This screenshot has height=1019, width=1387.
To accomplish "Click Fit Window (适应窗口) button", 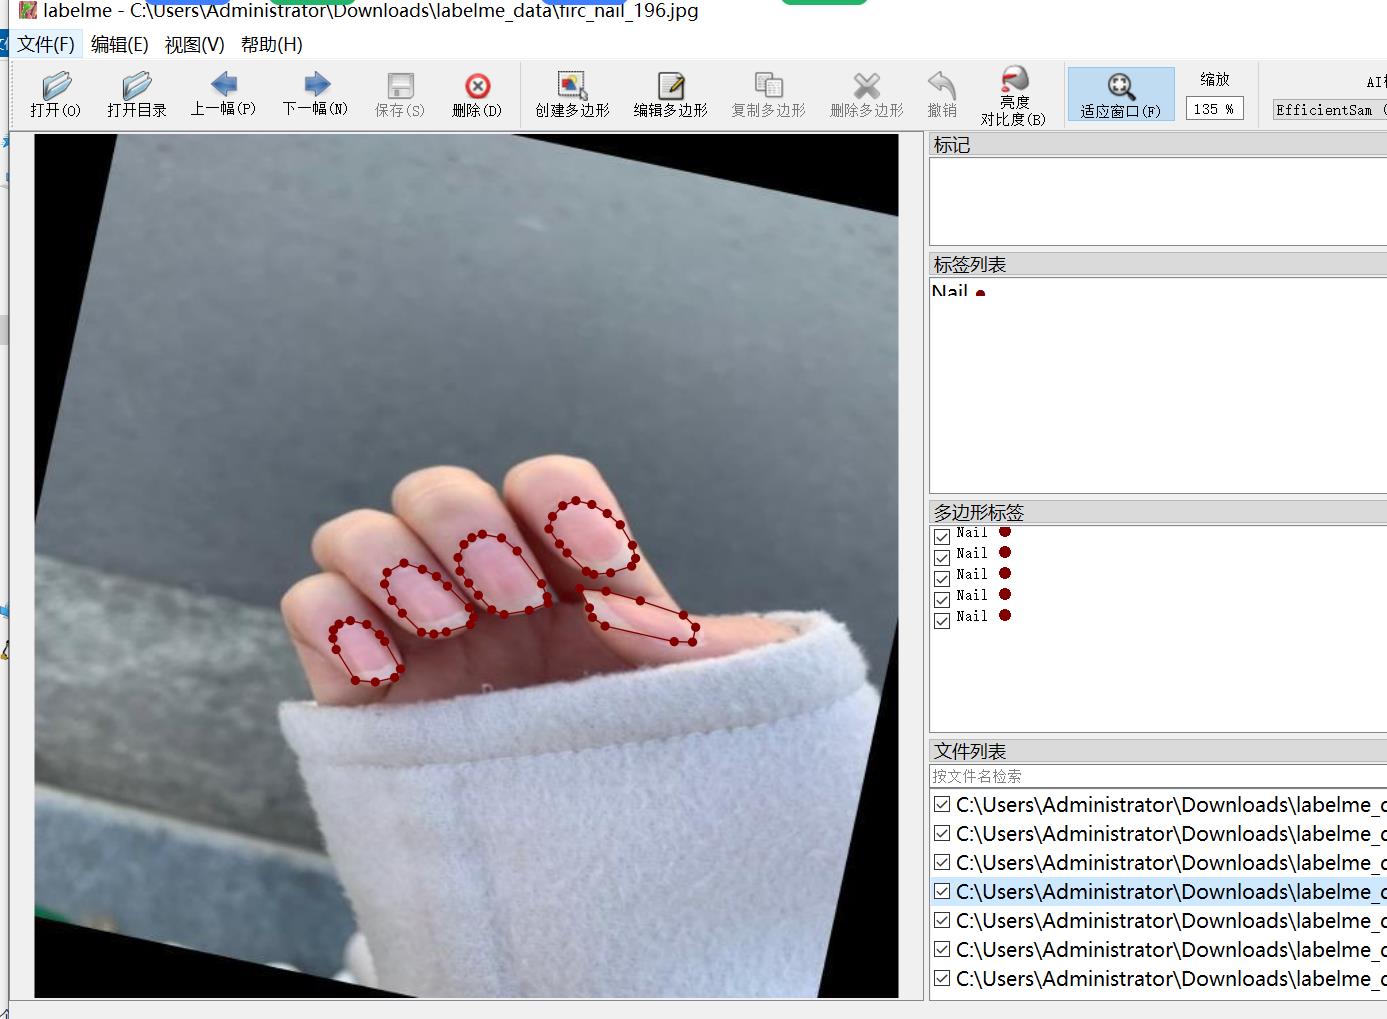I will (x=1120, y=95).
